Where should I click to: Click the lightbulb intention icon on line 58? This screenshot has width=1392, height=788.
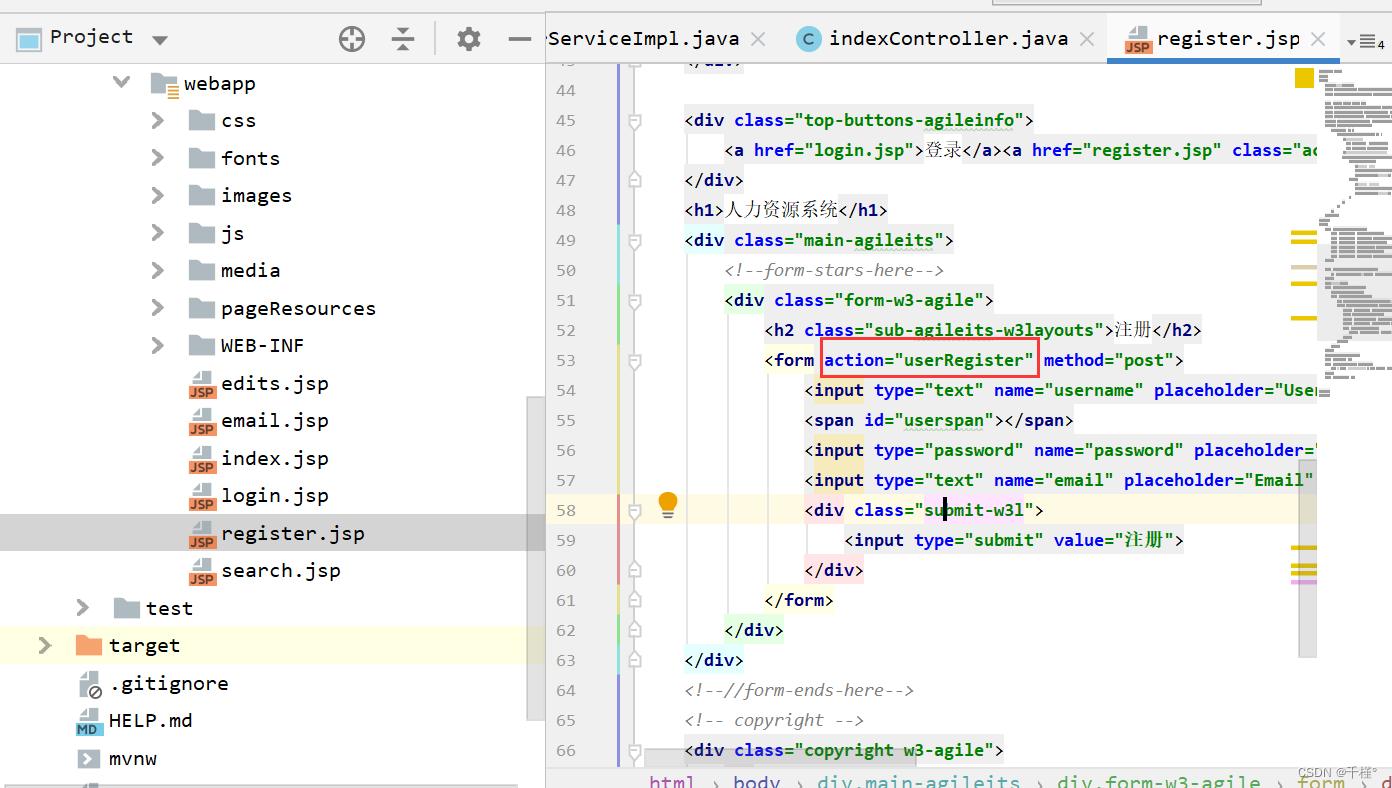pos(668,506)
